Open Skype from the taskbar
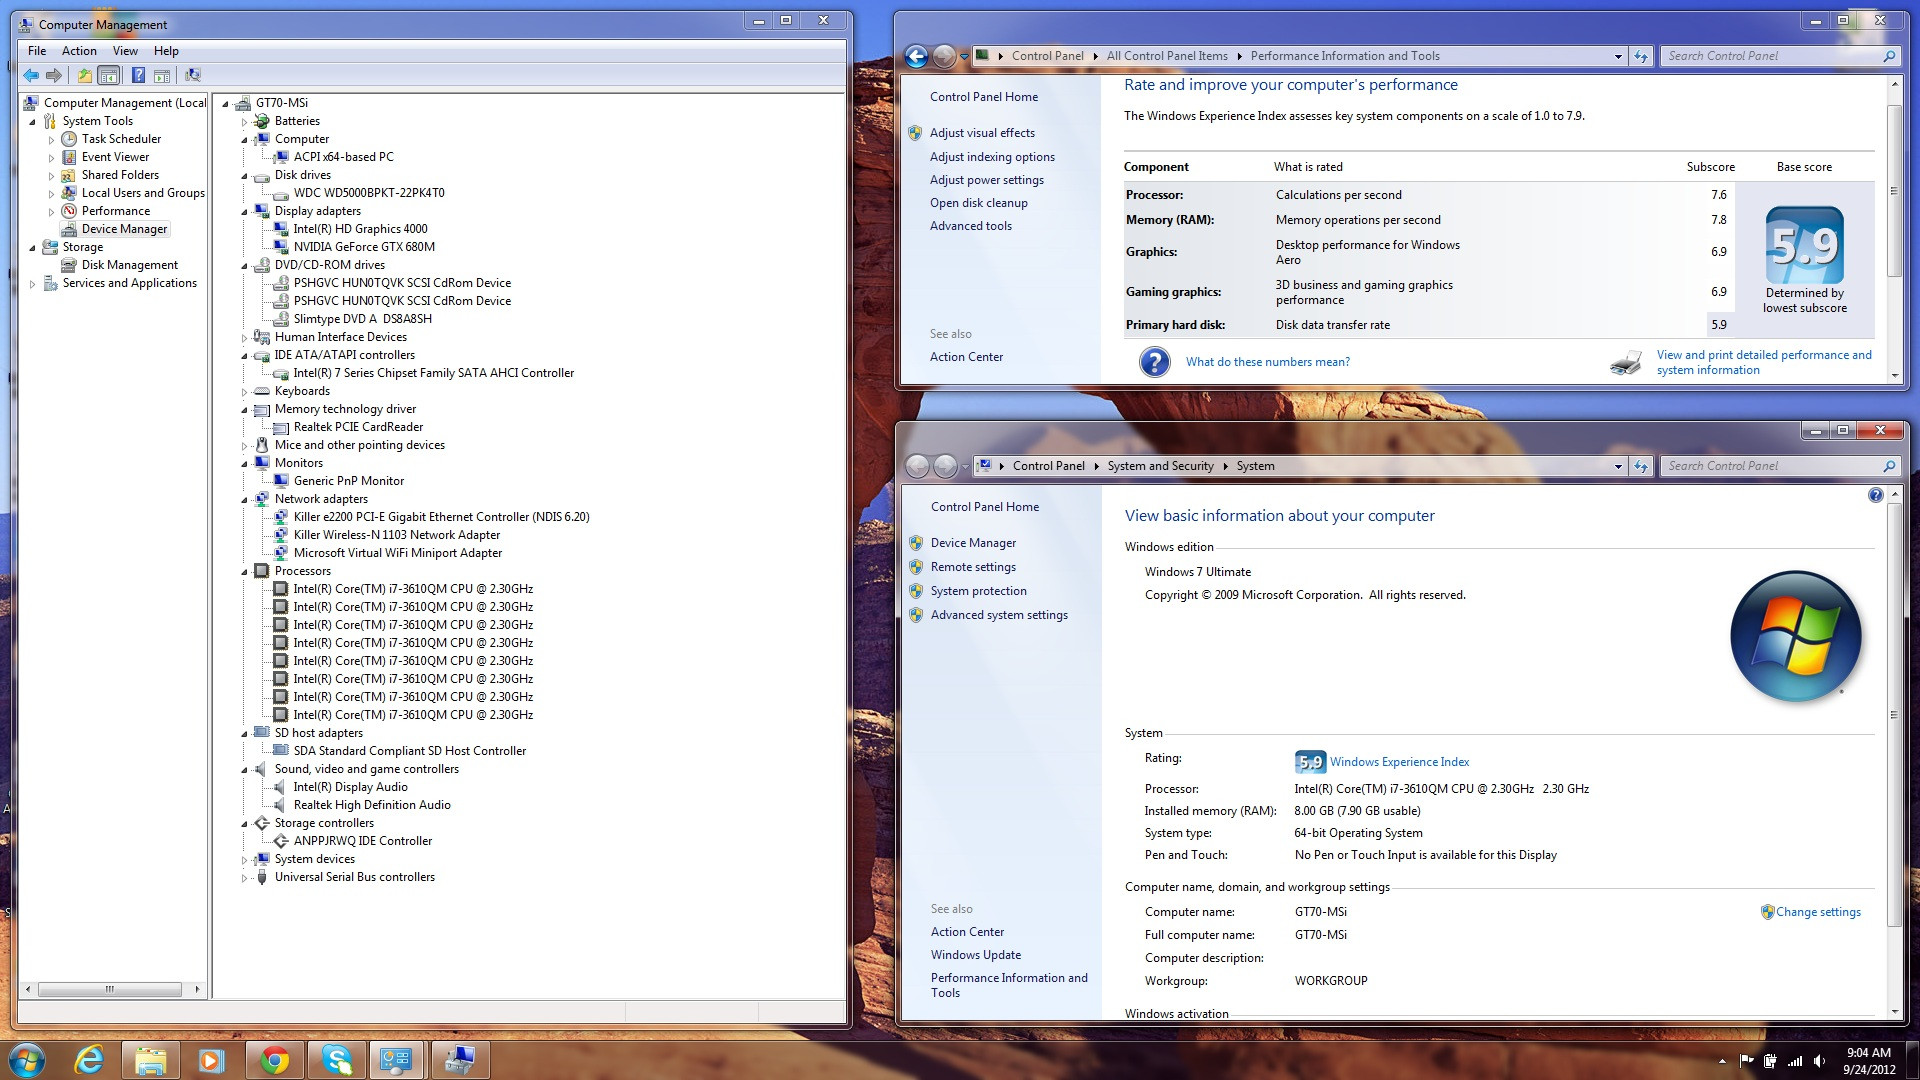The width and height of the screenshot is (1920, 1080). [336, 1060]
